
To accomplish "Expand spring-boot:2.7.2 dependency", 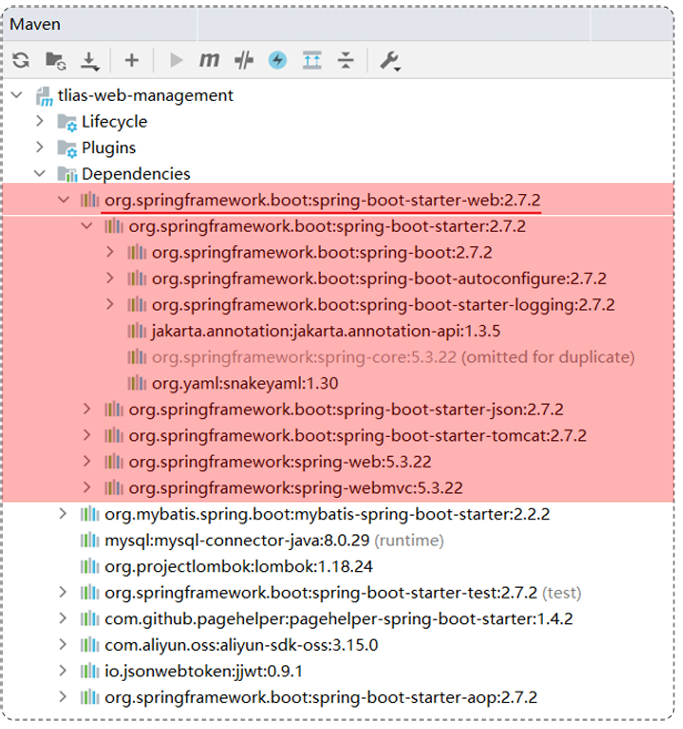I will (x=110, y=252).
